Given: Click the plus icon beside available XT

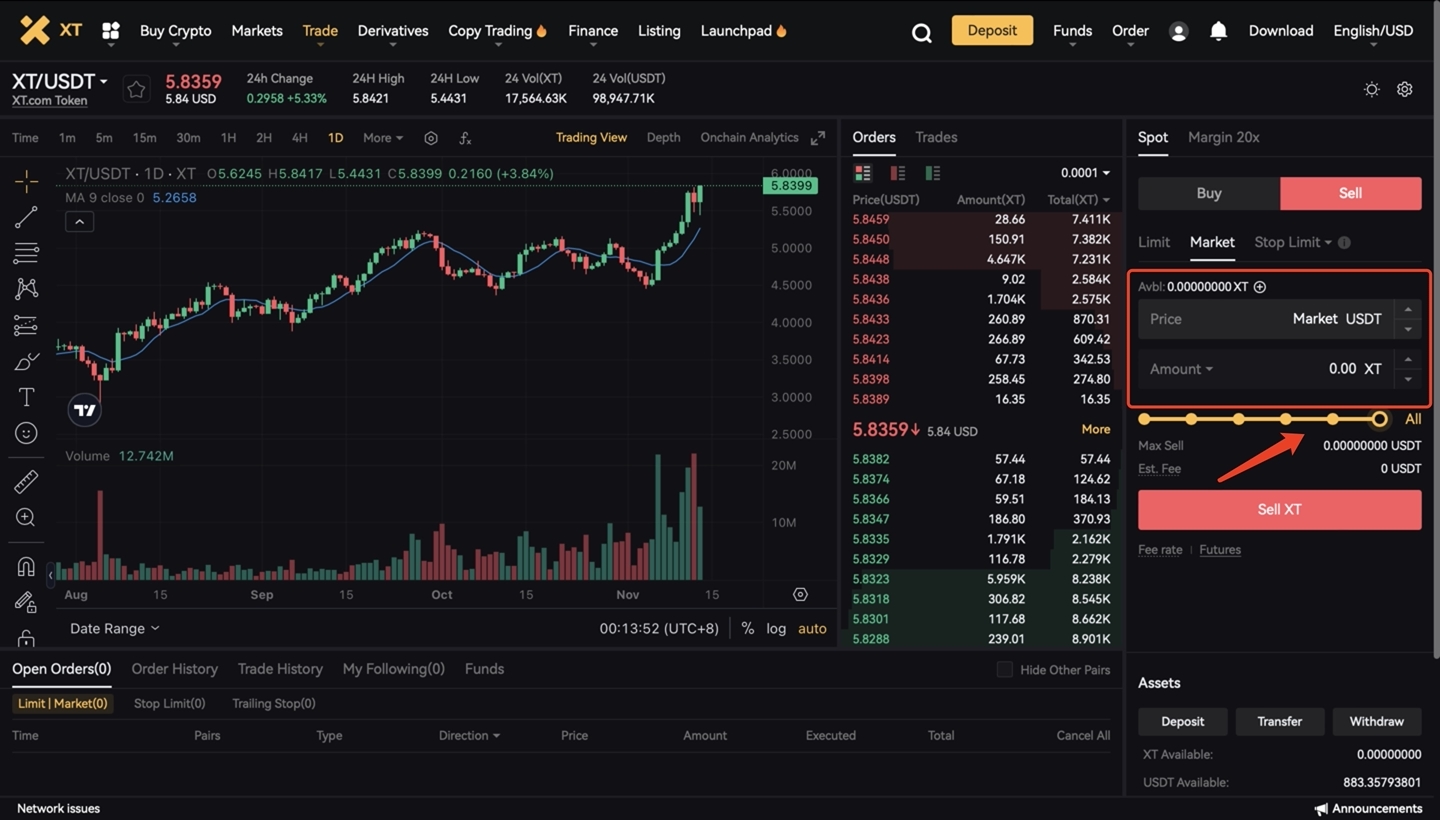Looking at the screenshot, I should point(1260,287).
